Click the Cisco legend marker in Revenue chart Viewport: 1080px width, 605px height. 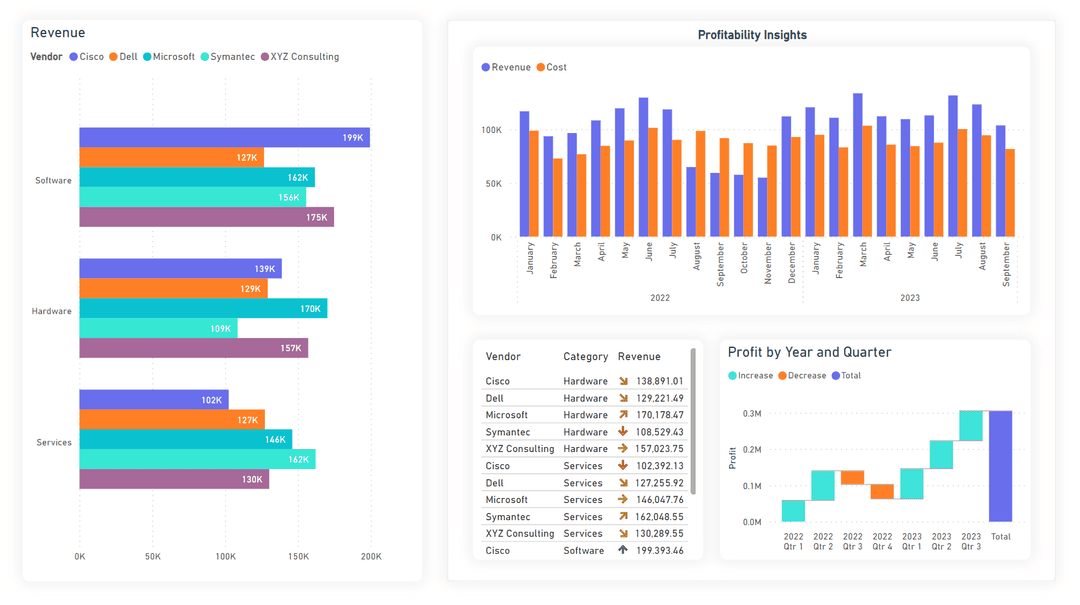[73, 57]
